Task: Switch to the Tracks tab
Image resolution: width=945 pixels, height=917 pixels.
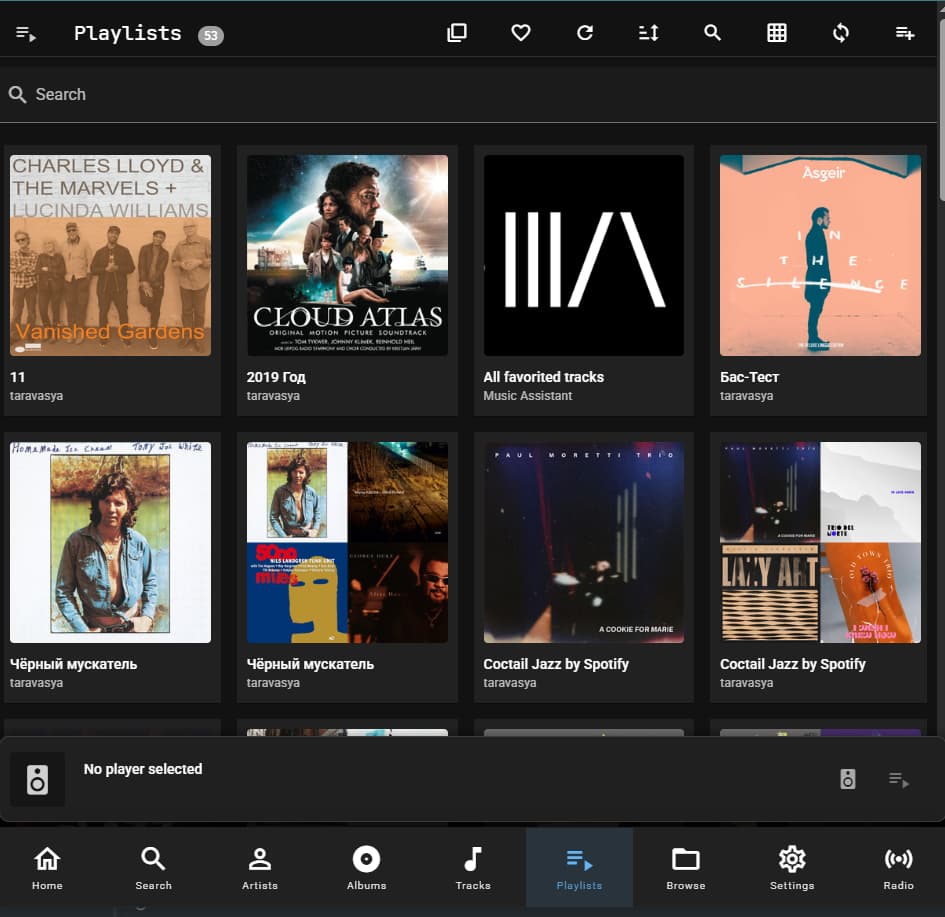Action: pos(473,868)
